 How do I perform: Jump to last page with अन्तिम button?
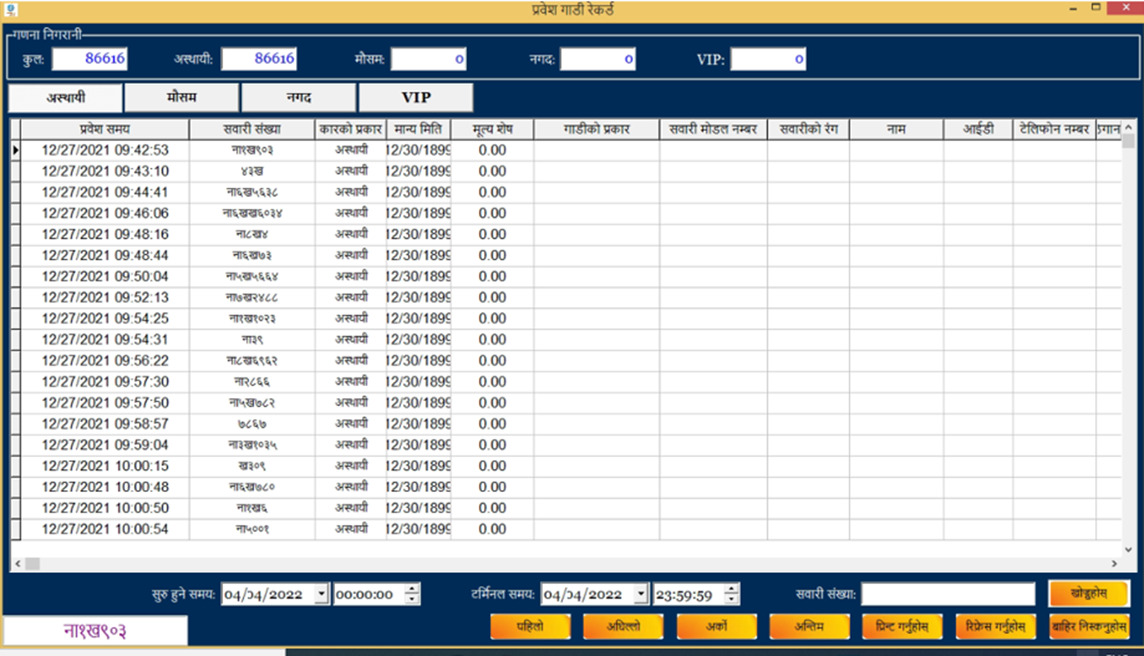(809, 627)
